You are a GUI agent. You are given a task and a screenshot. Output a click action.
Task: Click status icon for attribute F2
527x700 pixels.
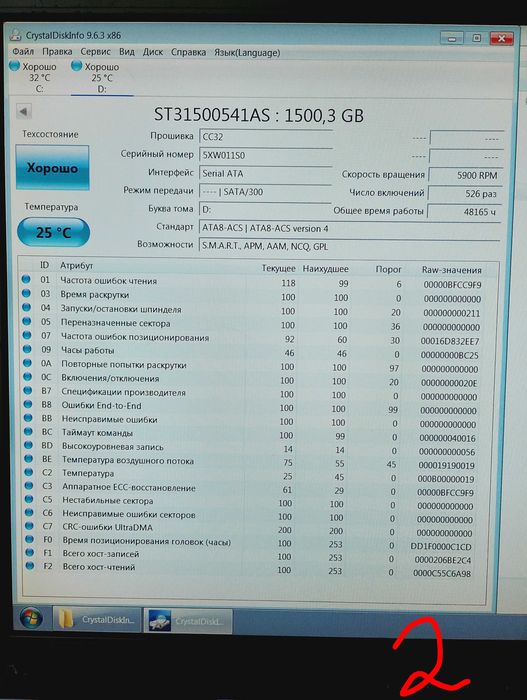[x=30, y=566]
